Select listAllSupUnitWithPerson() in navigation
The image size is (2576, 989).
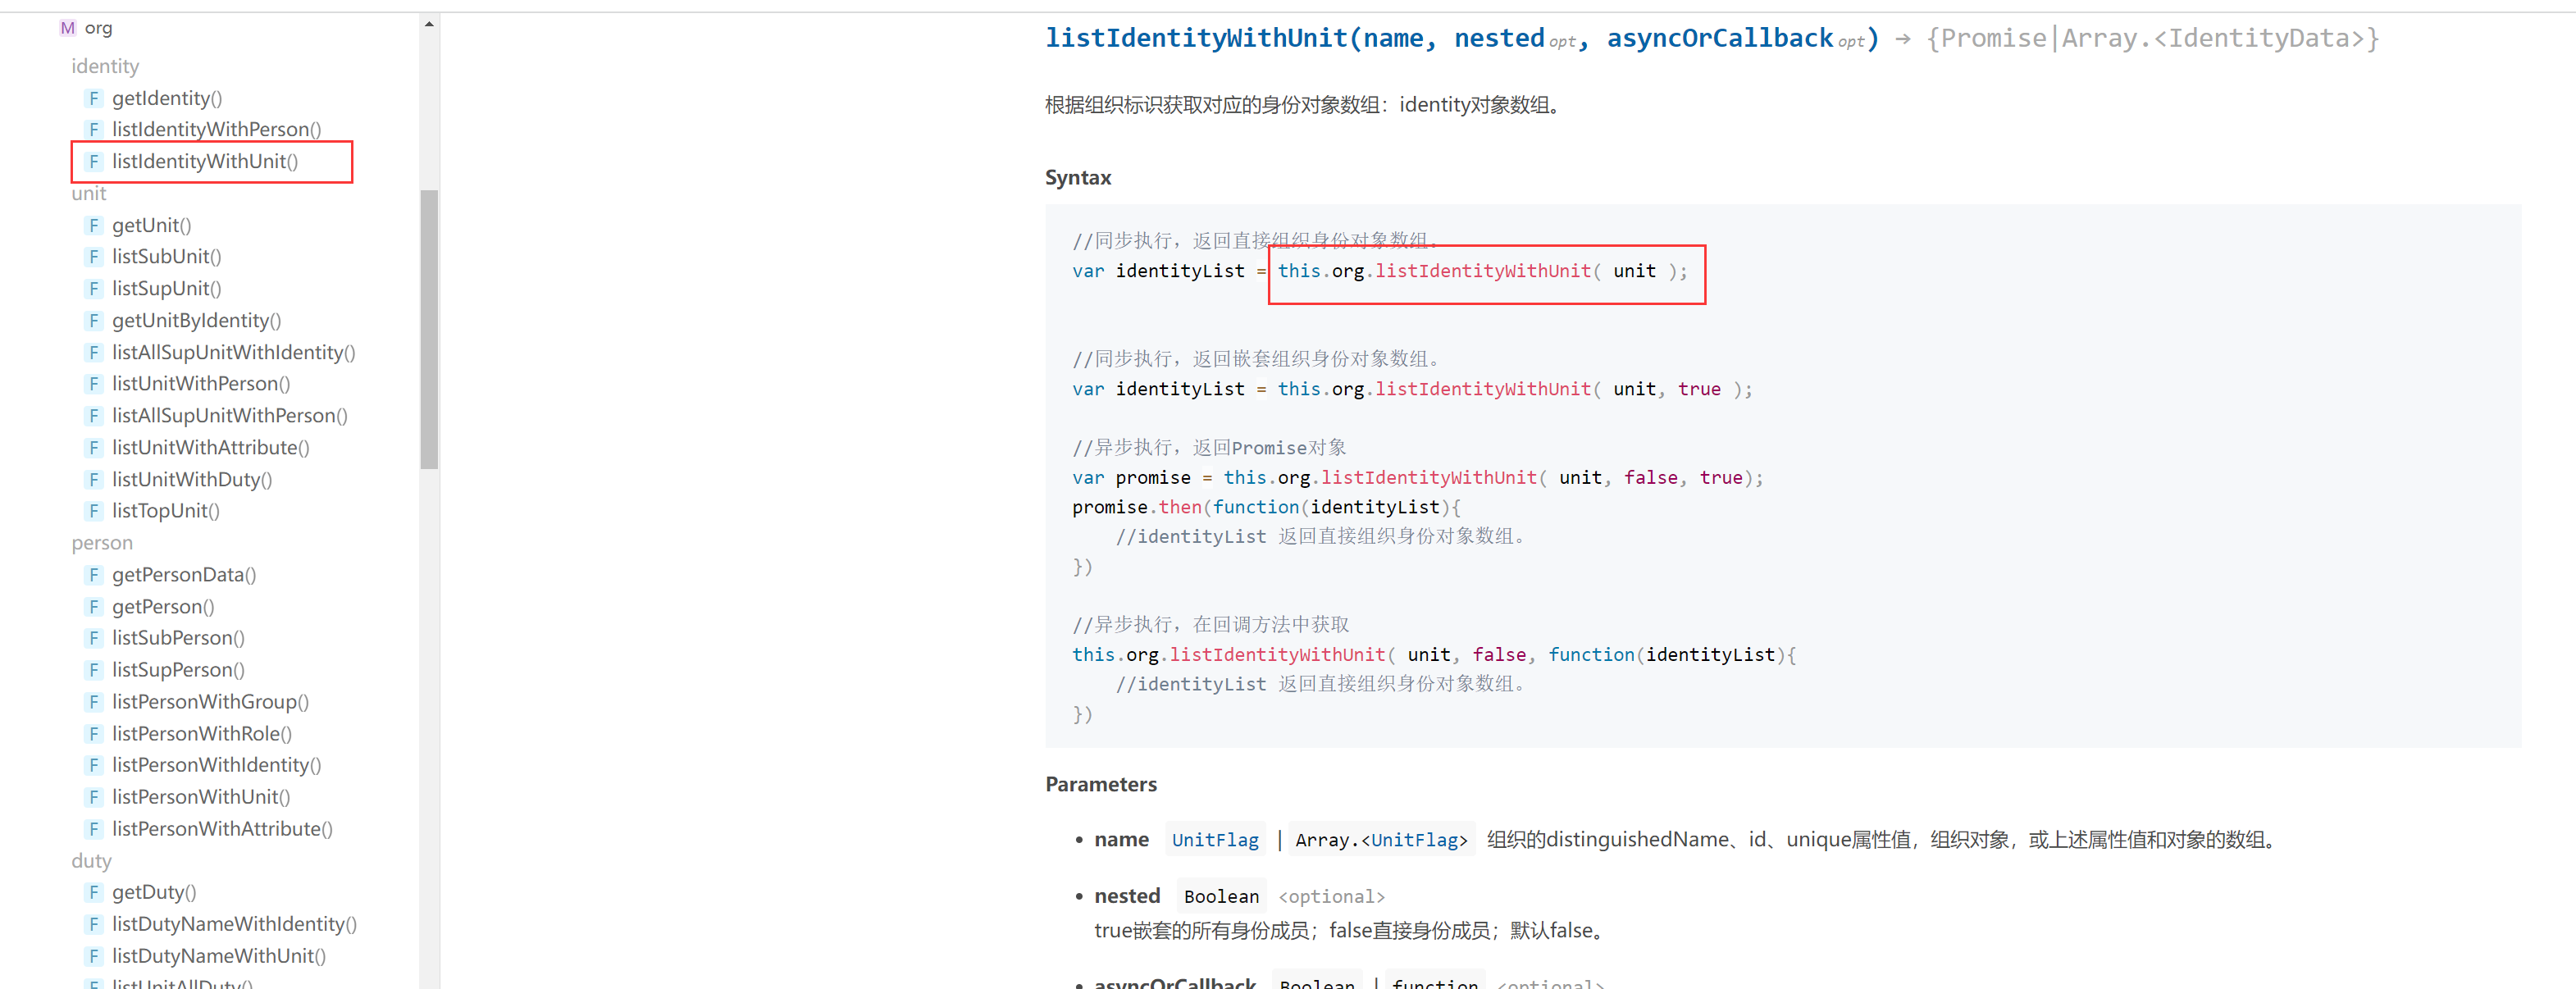pos(229,416)
